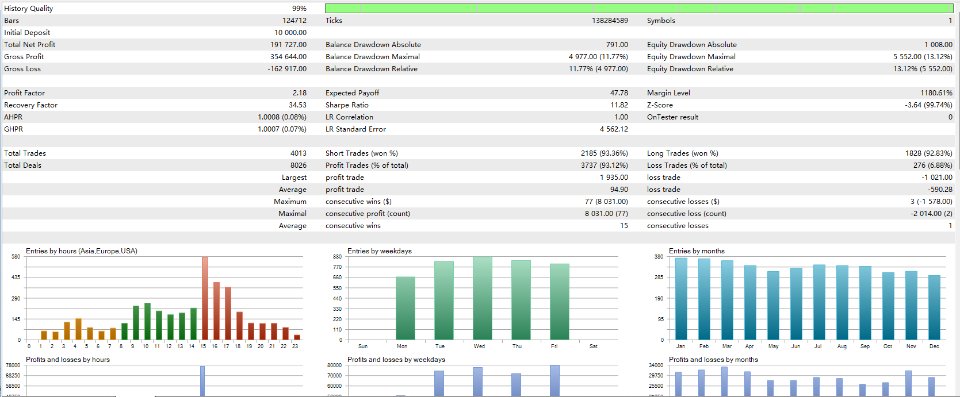Select the Gross Loss value -162 917.00
The height and width of the screenshot is (397, 960).
point(287,69)
